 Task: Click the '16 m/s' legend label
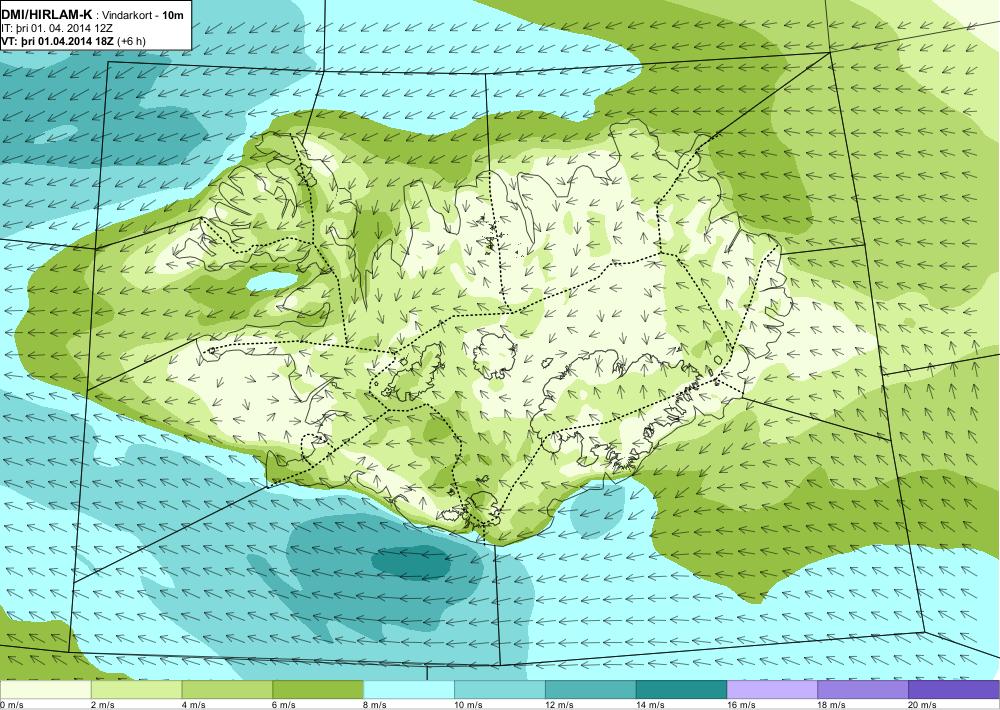[x=742, y=705]
